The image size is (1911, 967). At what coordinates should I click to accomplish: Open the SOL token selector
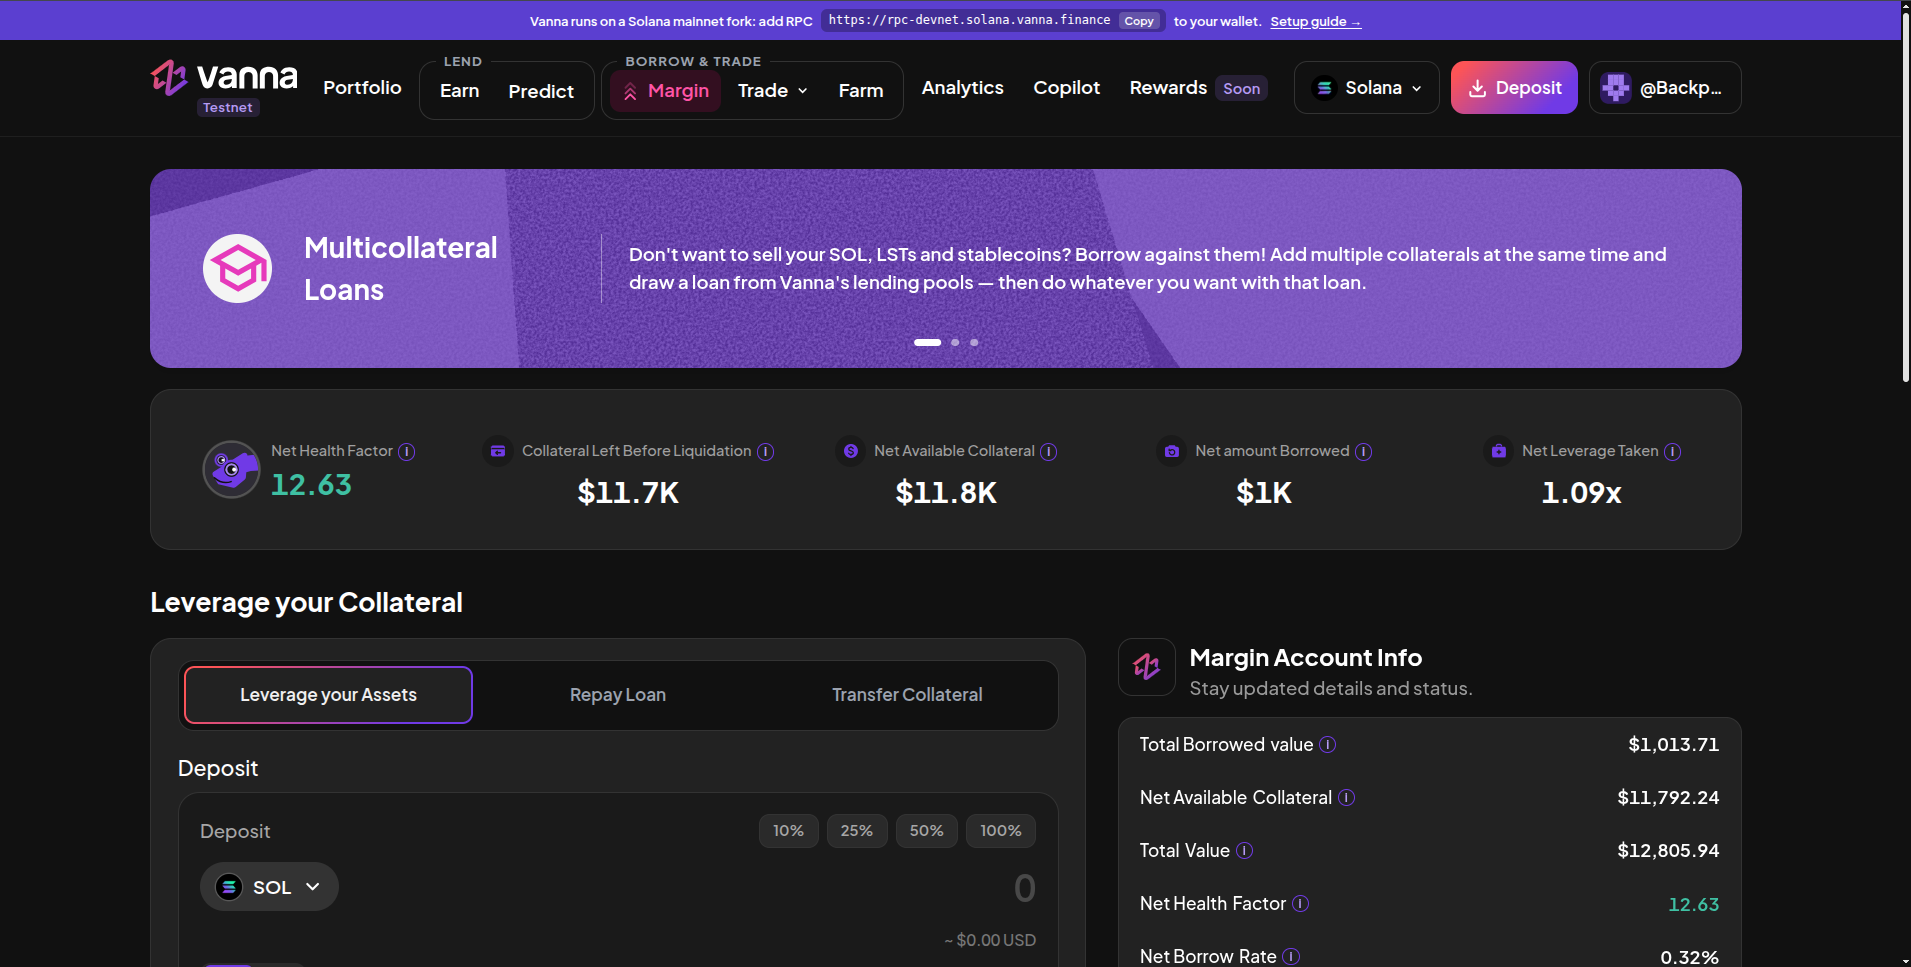269,887
